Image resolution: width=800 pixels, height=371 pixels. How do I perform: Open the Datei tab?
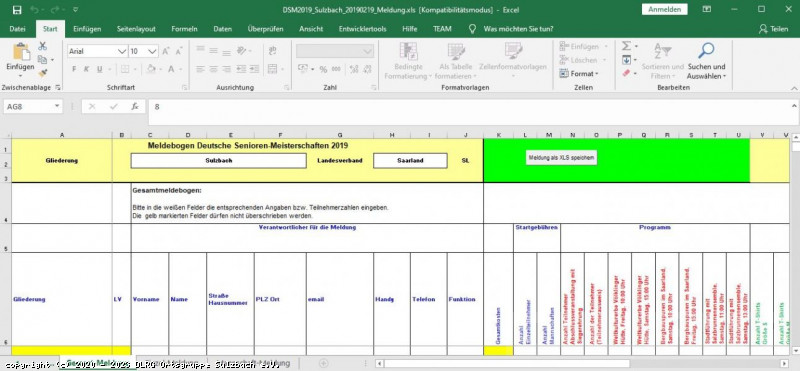tap(17, 29)
